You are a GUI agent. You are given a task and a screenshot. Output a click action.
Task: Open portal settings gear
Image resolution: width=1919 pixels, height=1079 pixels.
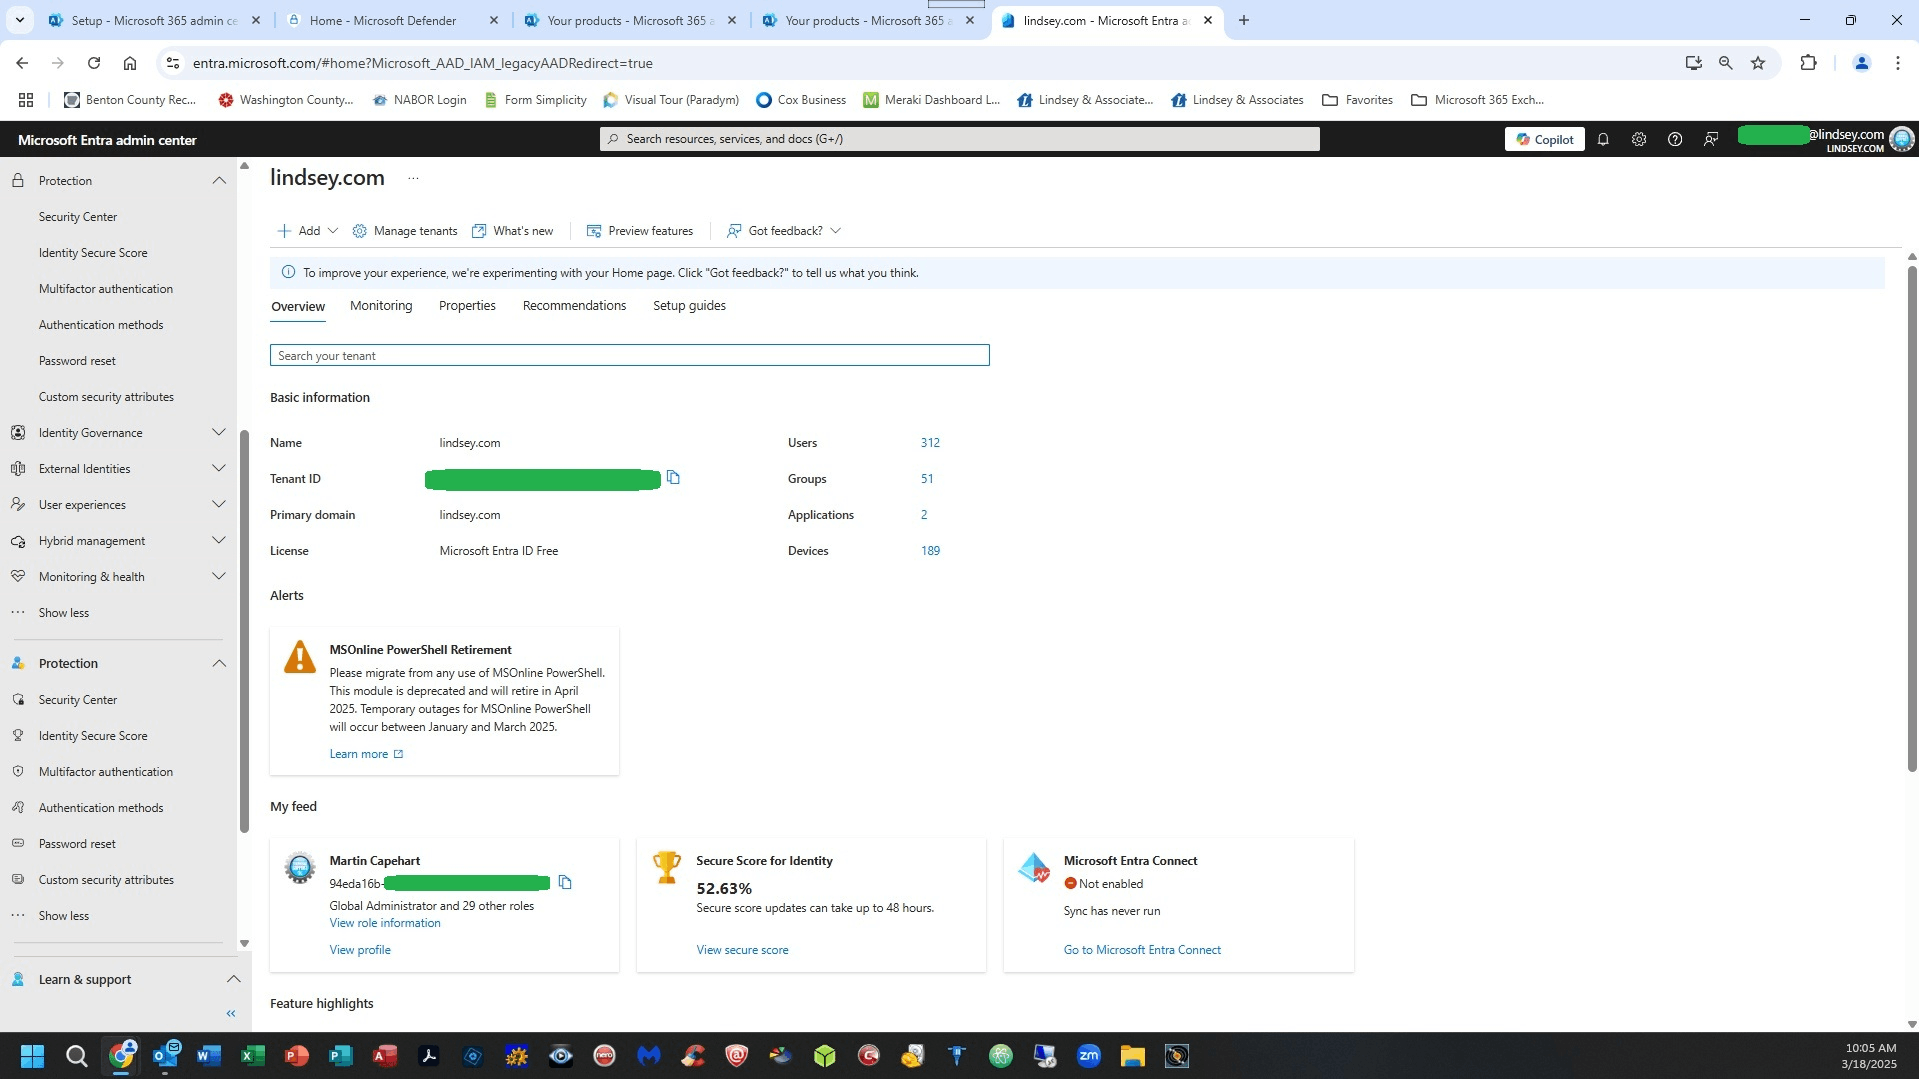tap(1638, 139)
